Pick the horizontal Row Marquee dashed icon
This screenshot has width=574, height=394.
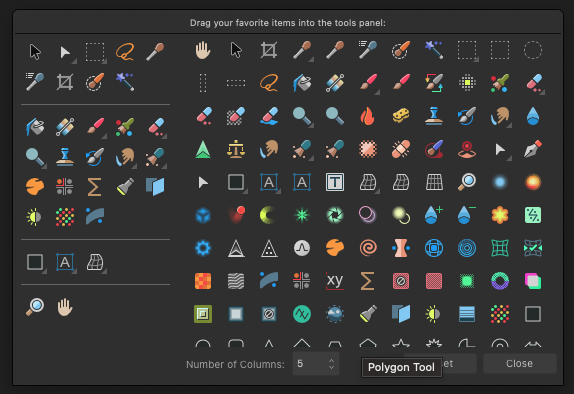[236, 83]
